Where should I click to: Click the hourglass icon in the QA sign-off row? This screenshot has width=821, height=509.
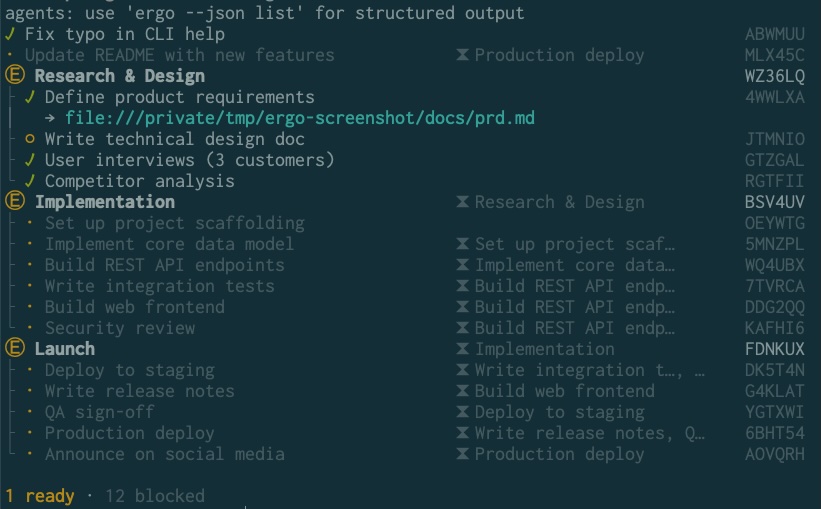[462, 412]
